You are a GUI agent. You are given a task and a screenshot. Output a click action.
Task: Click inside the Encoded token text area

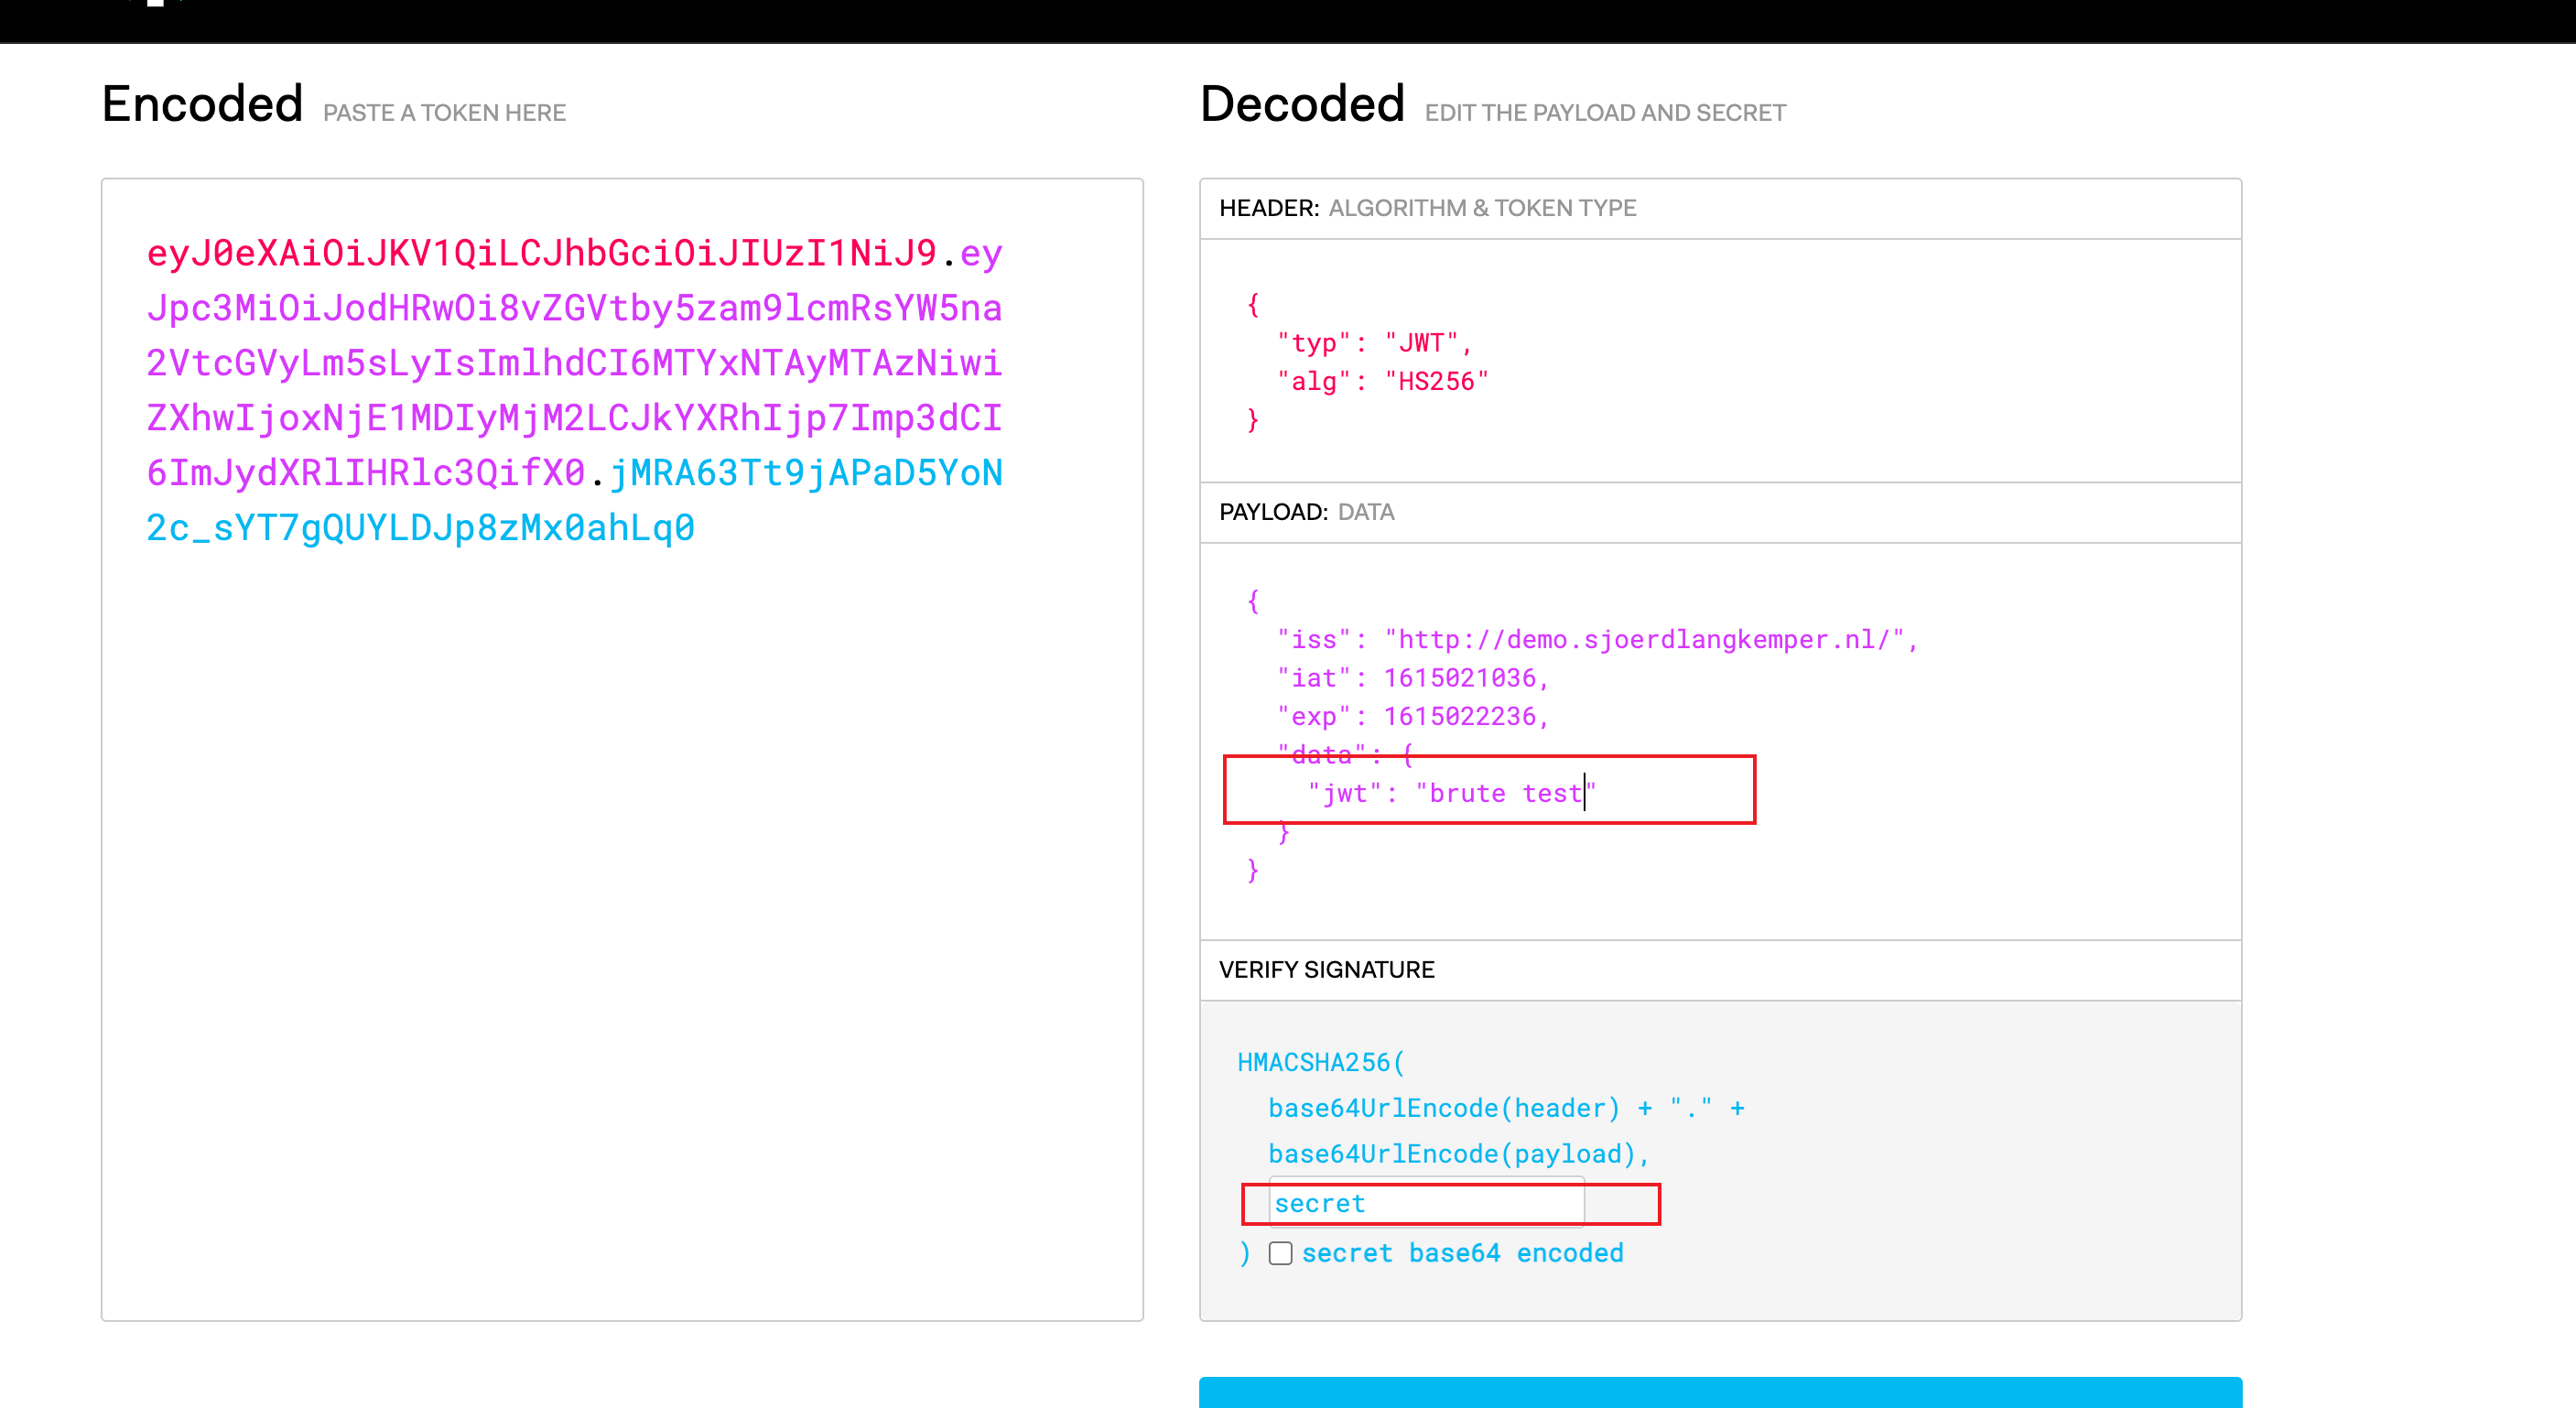pyautogui.click(x=620, y=850)
